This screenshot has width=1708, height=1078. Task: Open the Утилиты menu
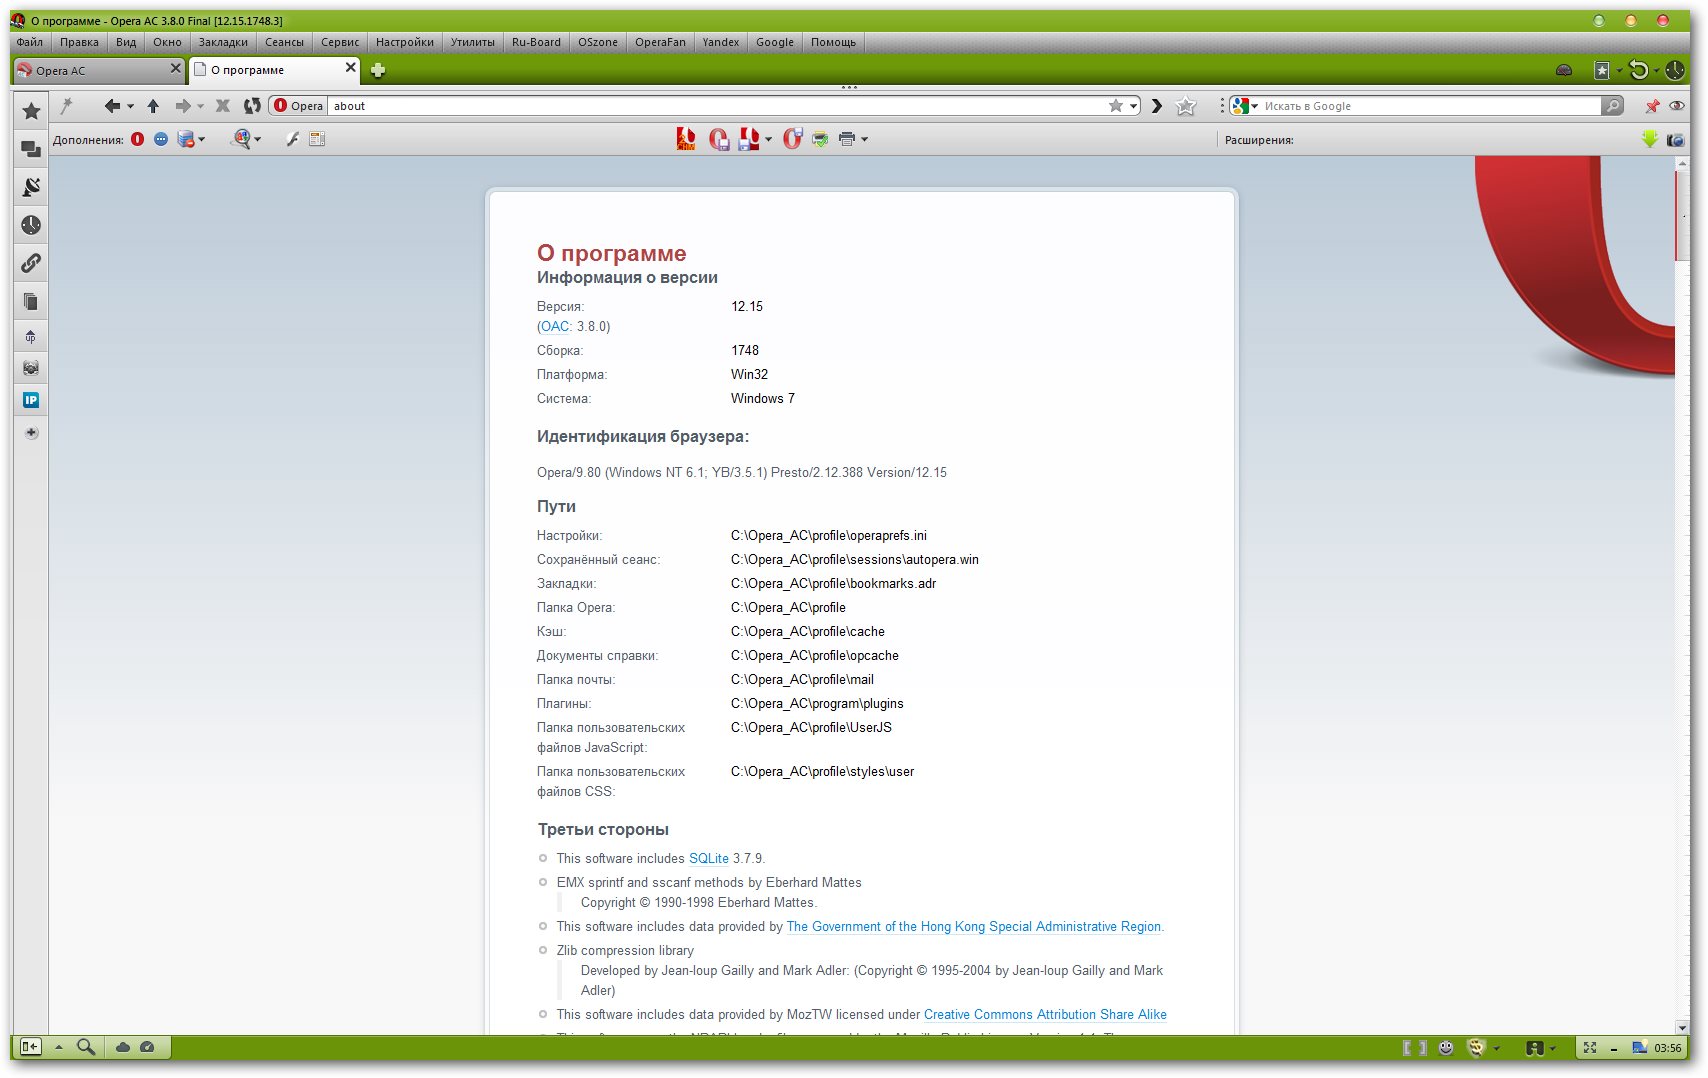click(472, 42)
